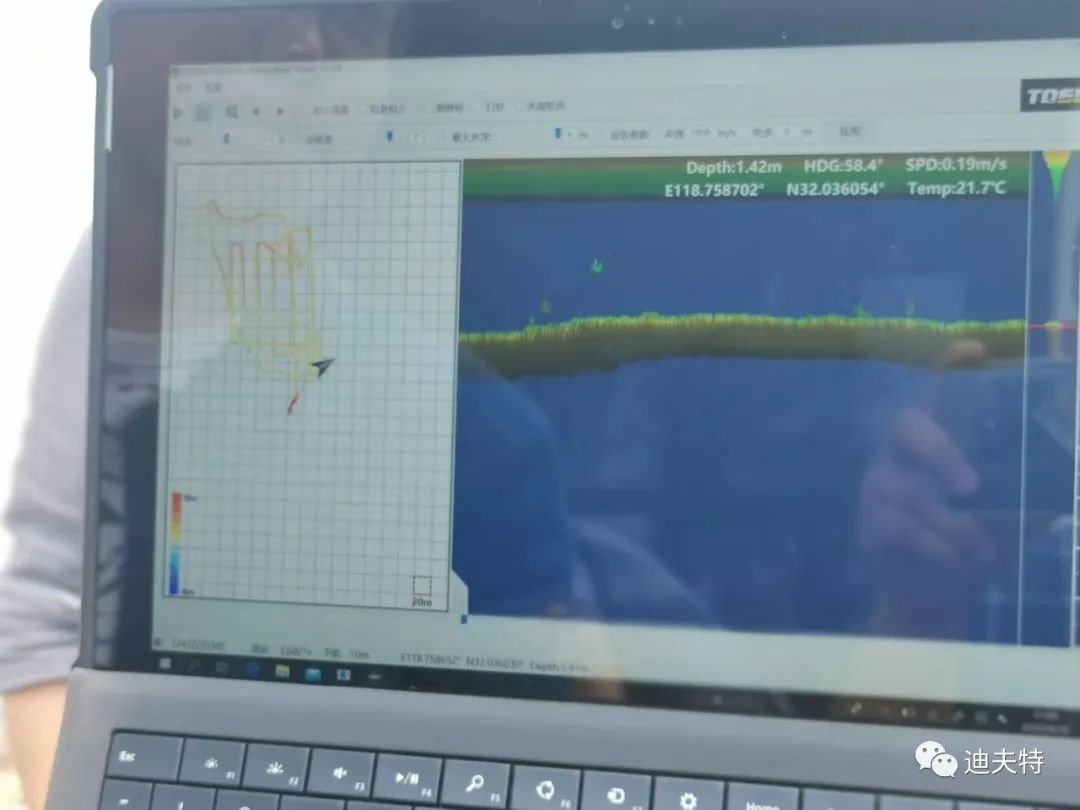Click the green highlighted toolbar icon
This screenshot has height=810, width=1080.
point(203,112)
